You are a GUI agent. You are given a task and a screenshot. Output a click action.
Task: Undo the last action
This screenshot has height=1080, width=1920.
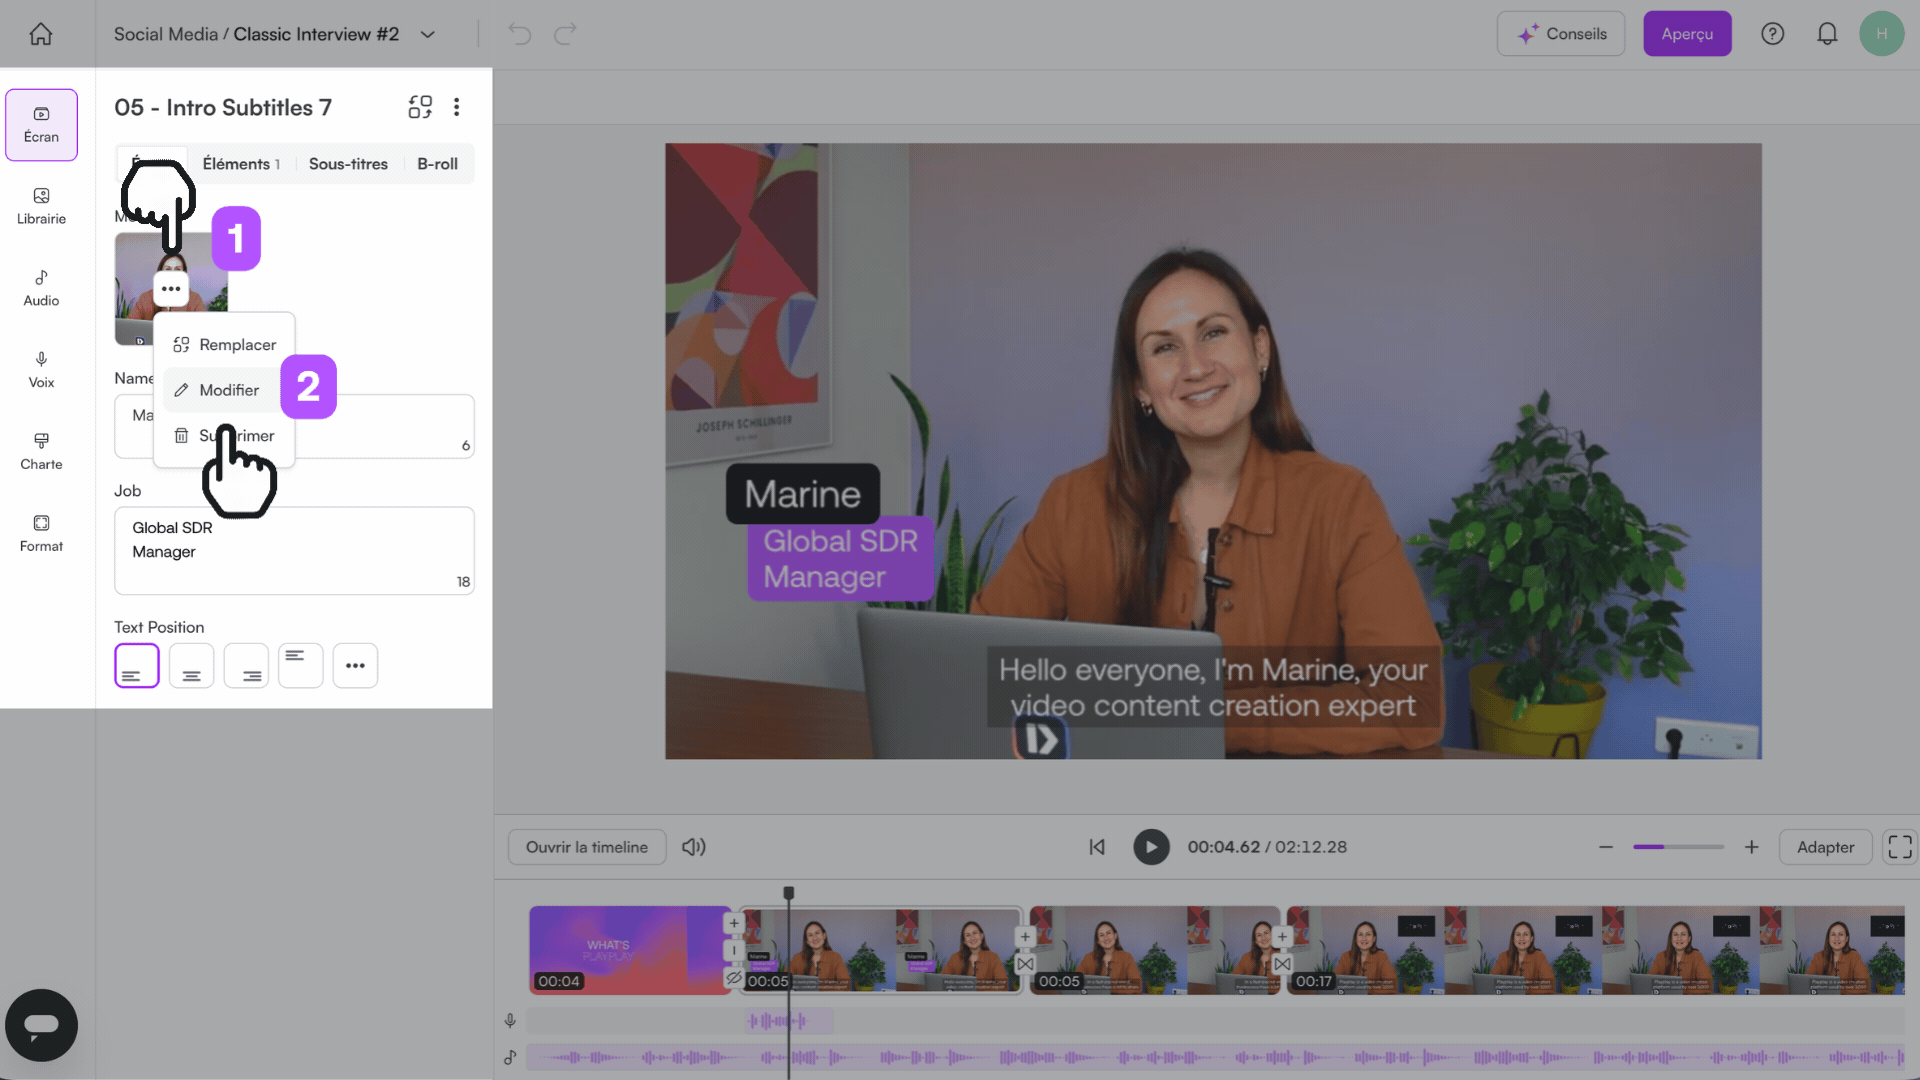[519, 34]
